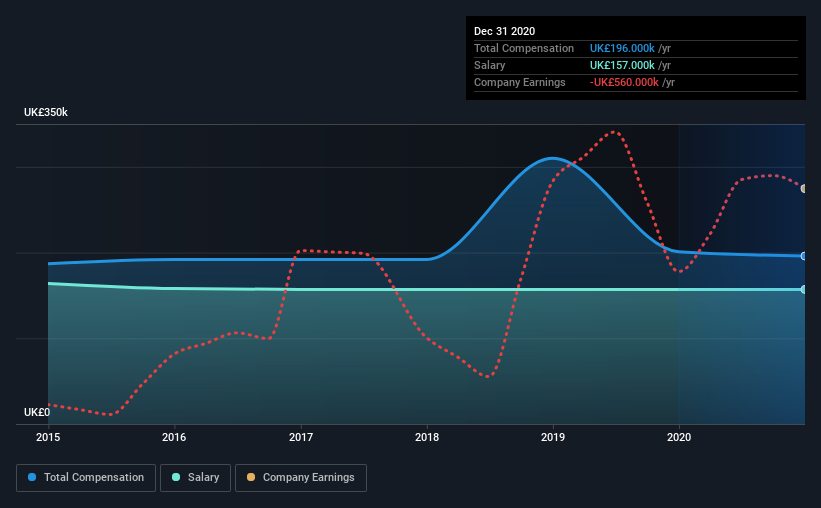This screenshot has height=508, width=821.
Task: Click the tooltip Total Compensation row label
Action: 524,48
